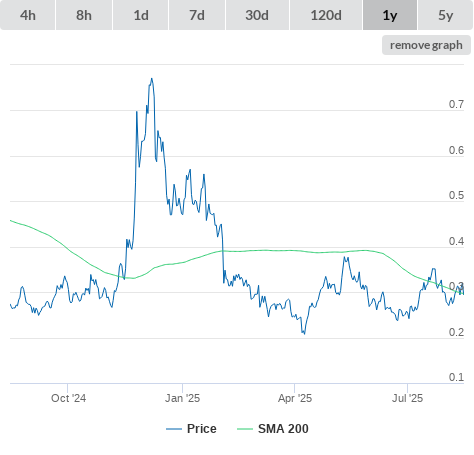Choose the 1d chart interval
Viewport: 474px width, 455px height.
[x=141, y=15]
